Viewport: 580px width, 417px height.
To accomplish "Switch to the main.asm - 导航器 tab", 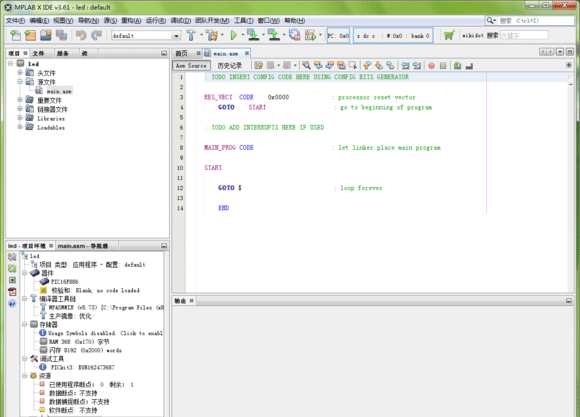I will [83, 246].
